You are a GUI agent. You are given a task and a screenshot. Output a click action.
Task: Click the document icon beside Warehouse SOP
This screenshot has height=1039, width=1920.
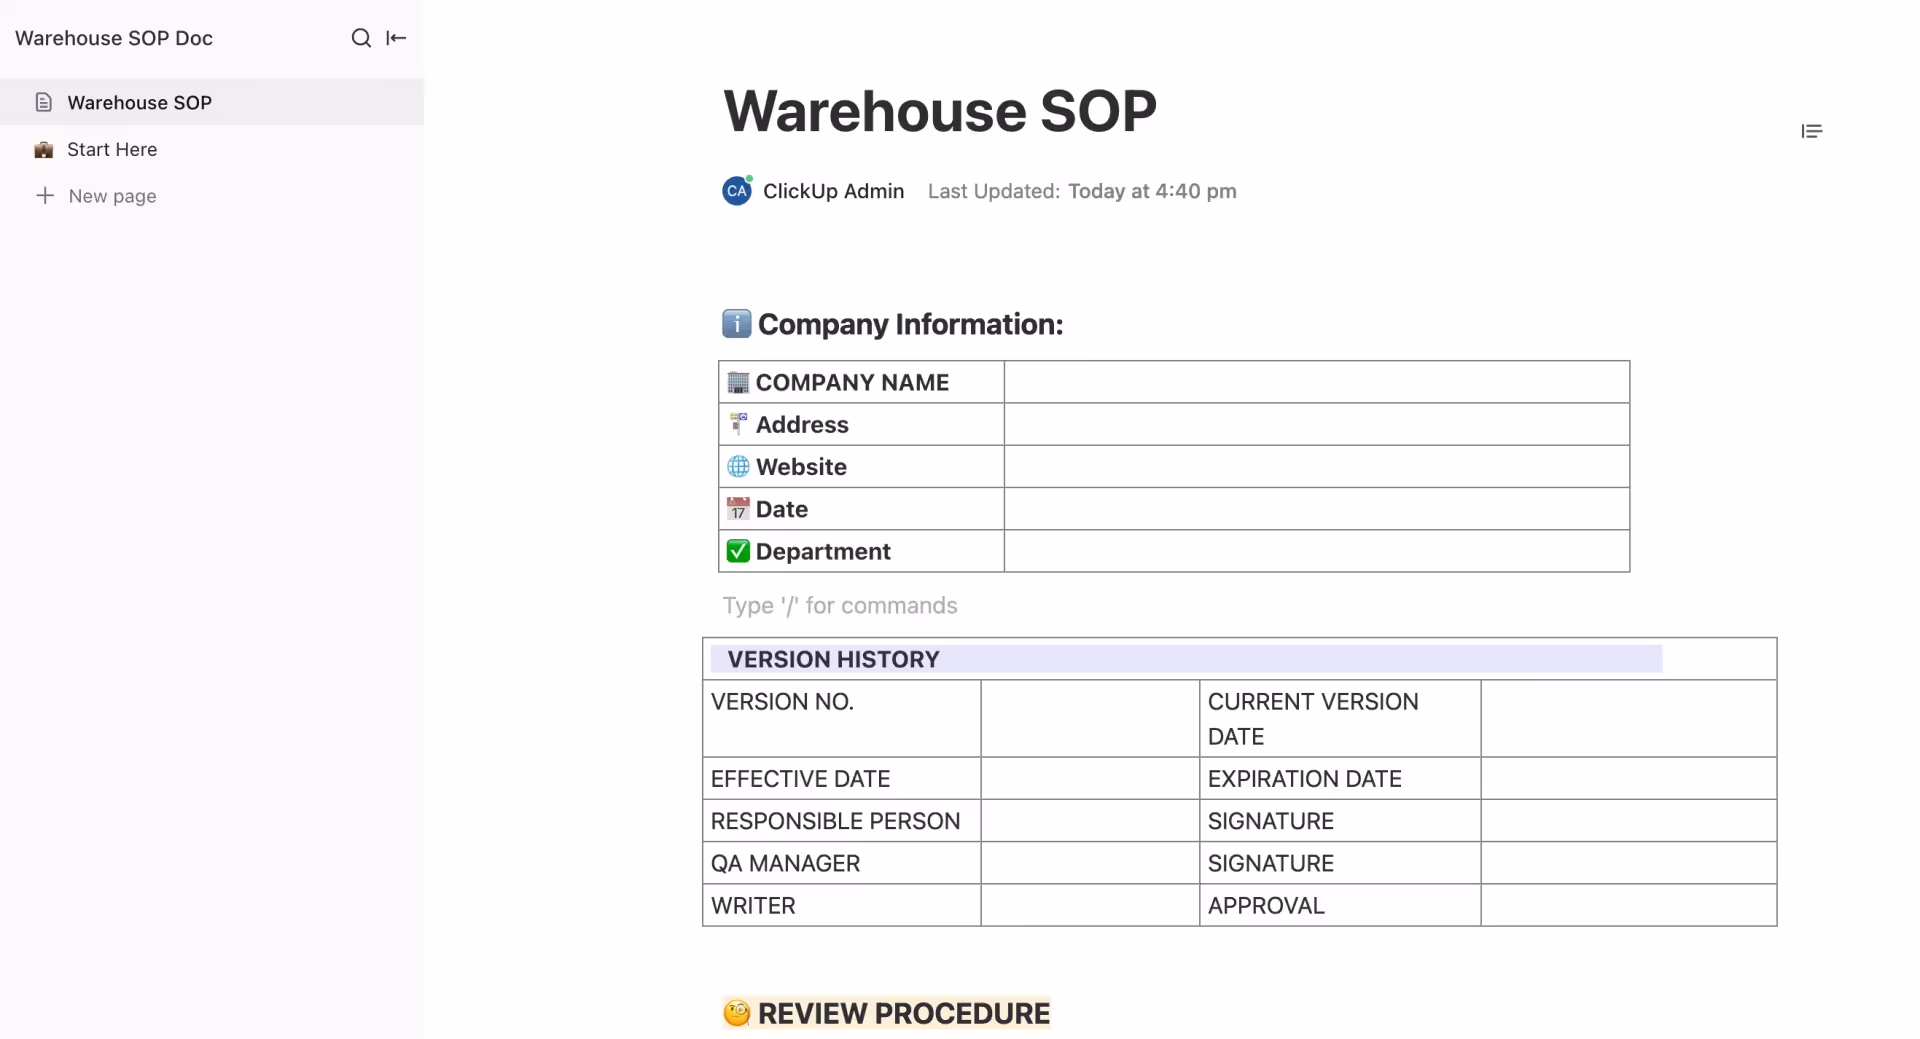44,101
